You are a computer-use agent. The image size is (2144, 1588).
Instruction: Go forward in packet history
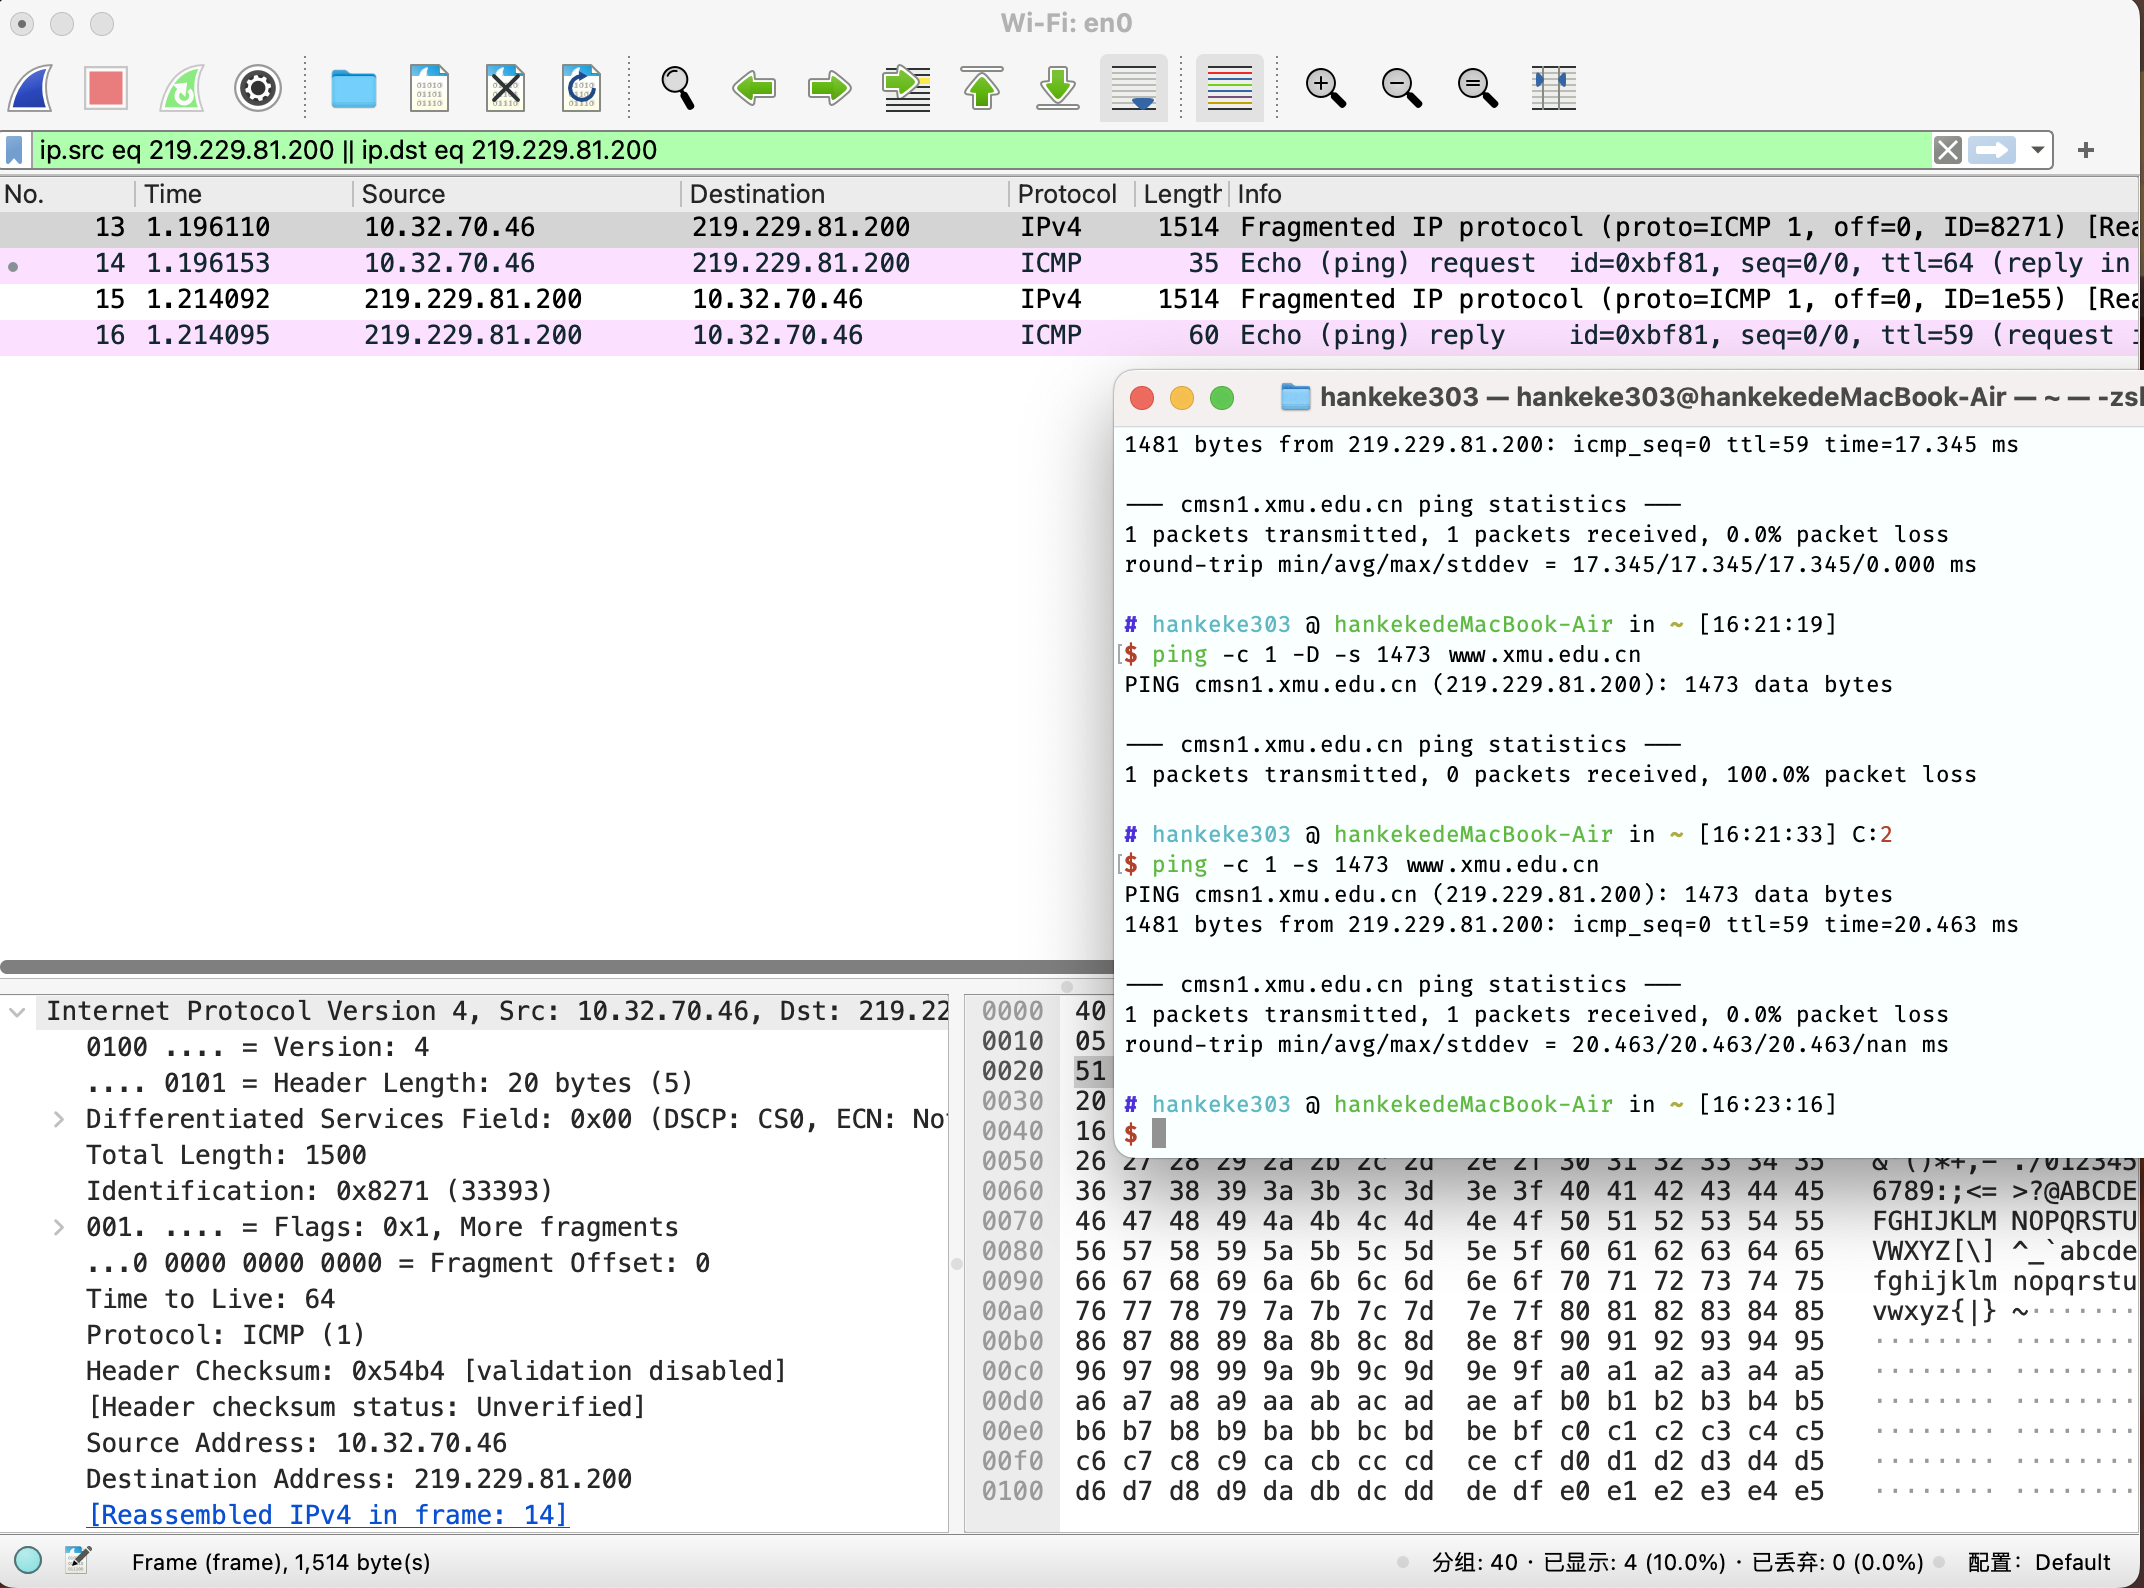(830, 88)
